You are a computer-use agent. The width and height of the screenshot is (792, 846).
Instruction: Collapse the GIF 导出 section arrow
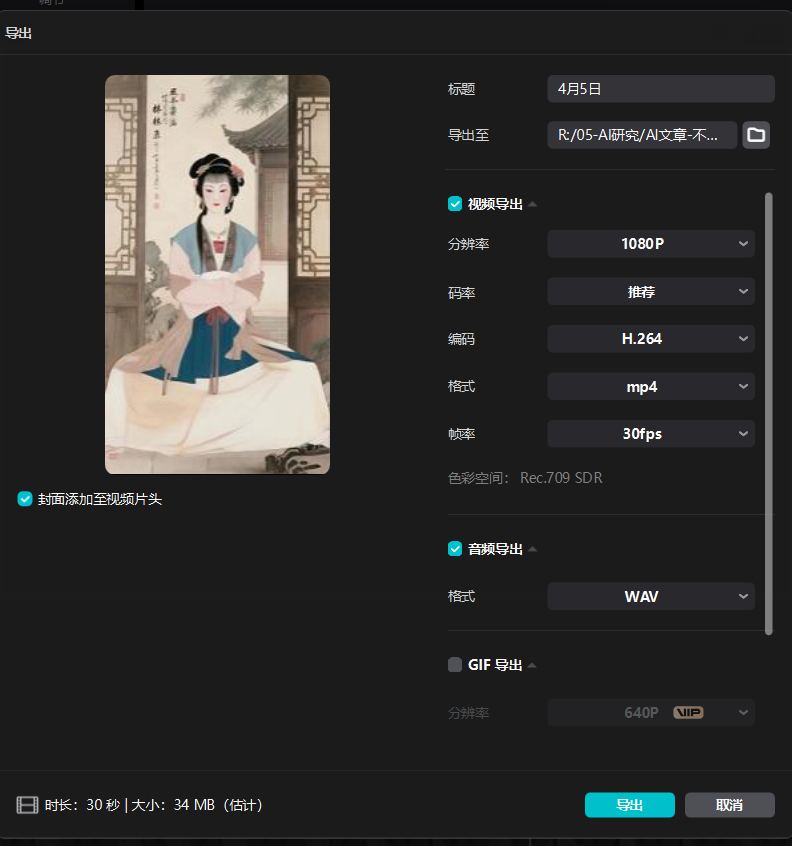(x=532, y=665)
